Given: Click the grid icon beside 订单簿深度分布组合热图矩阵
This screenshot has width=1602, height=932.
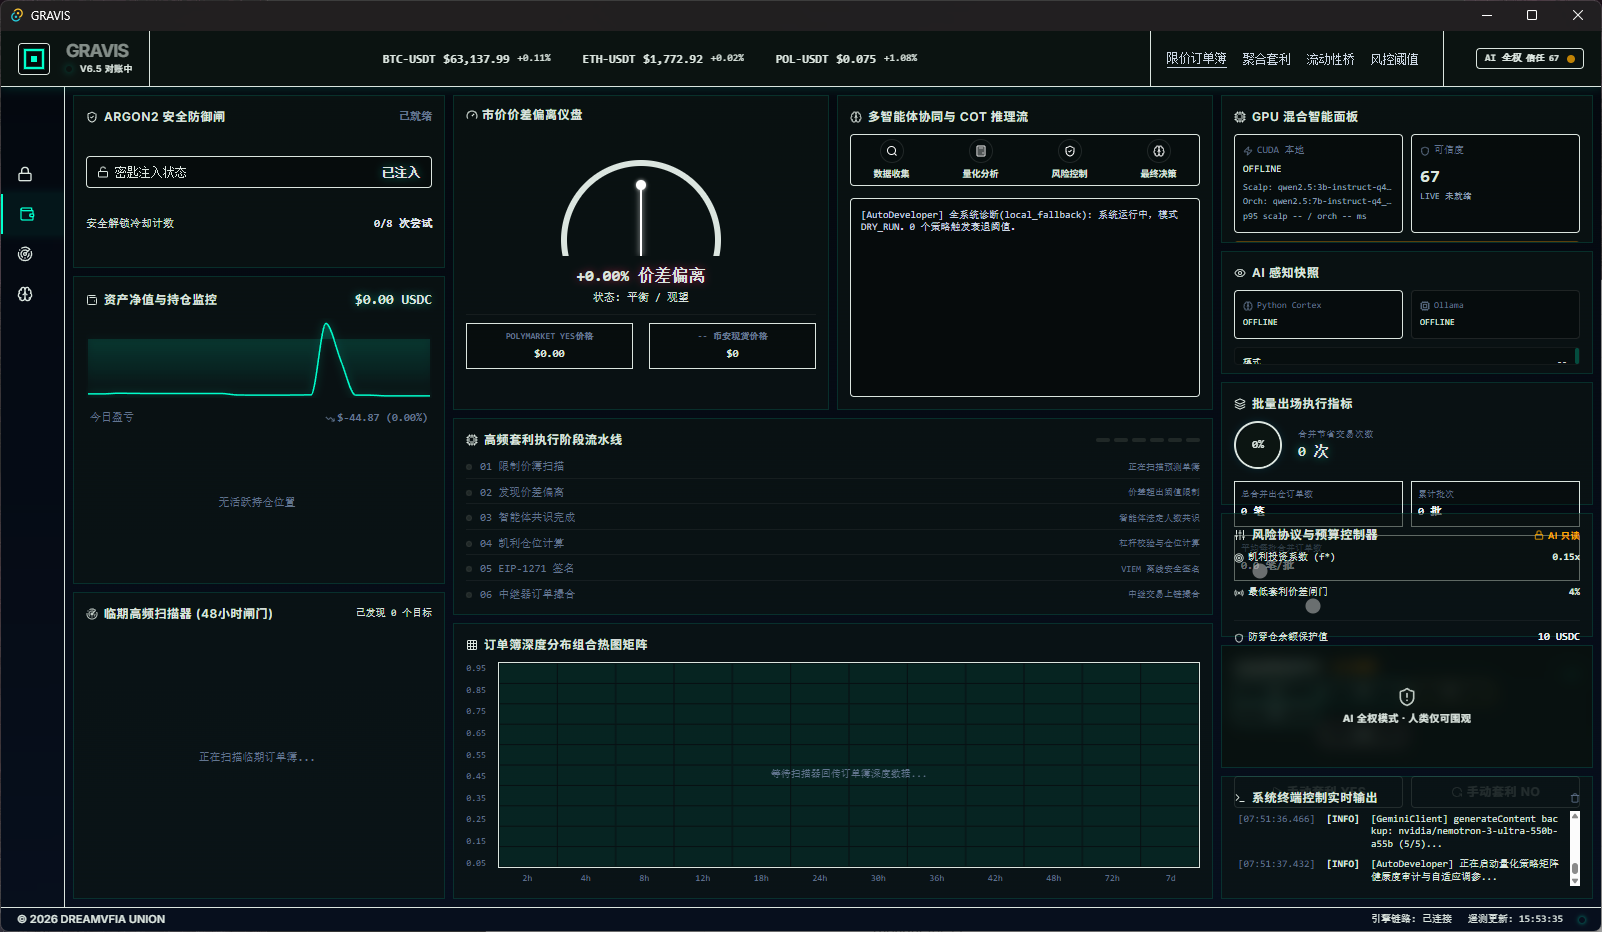Looking at the screenshot, I should 472,645.
